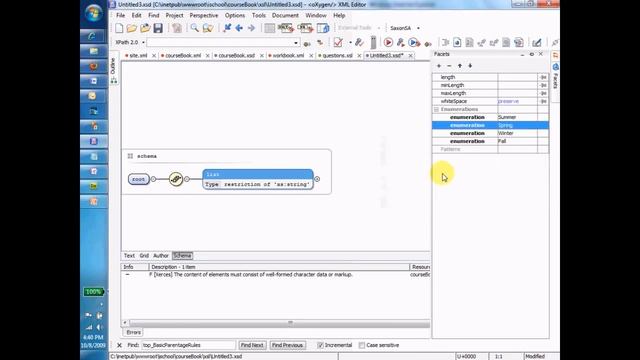Open the validate options dropdown arrow
The image size is (640, 360).
point(350,42)
